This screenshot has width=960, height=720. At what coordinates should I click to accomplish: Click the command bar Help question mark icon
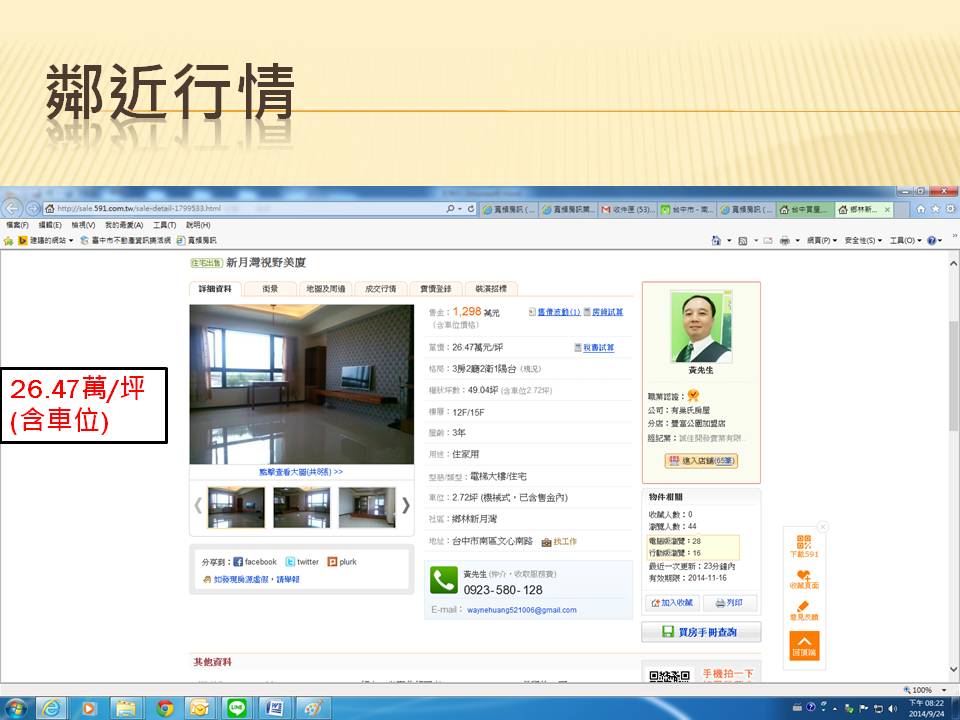(x=931, y=241)
